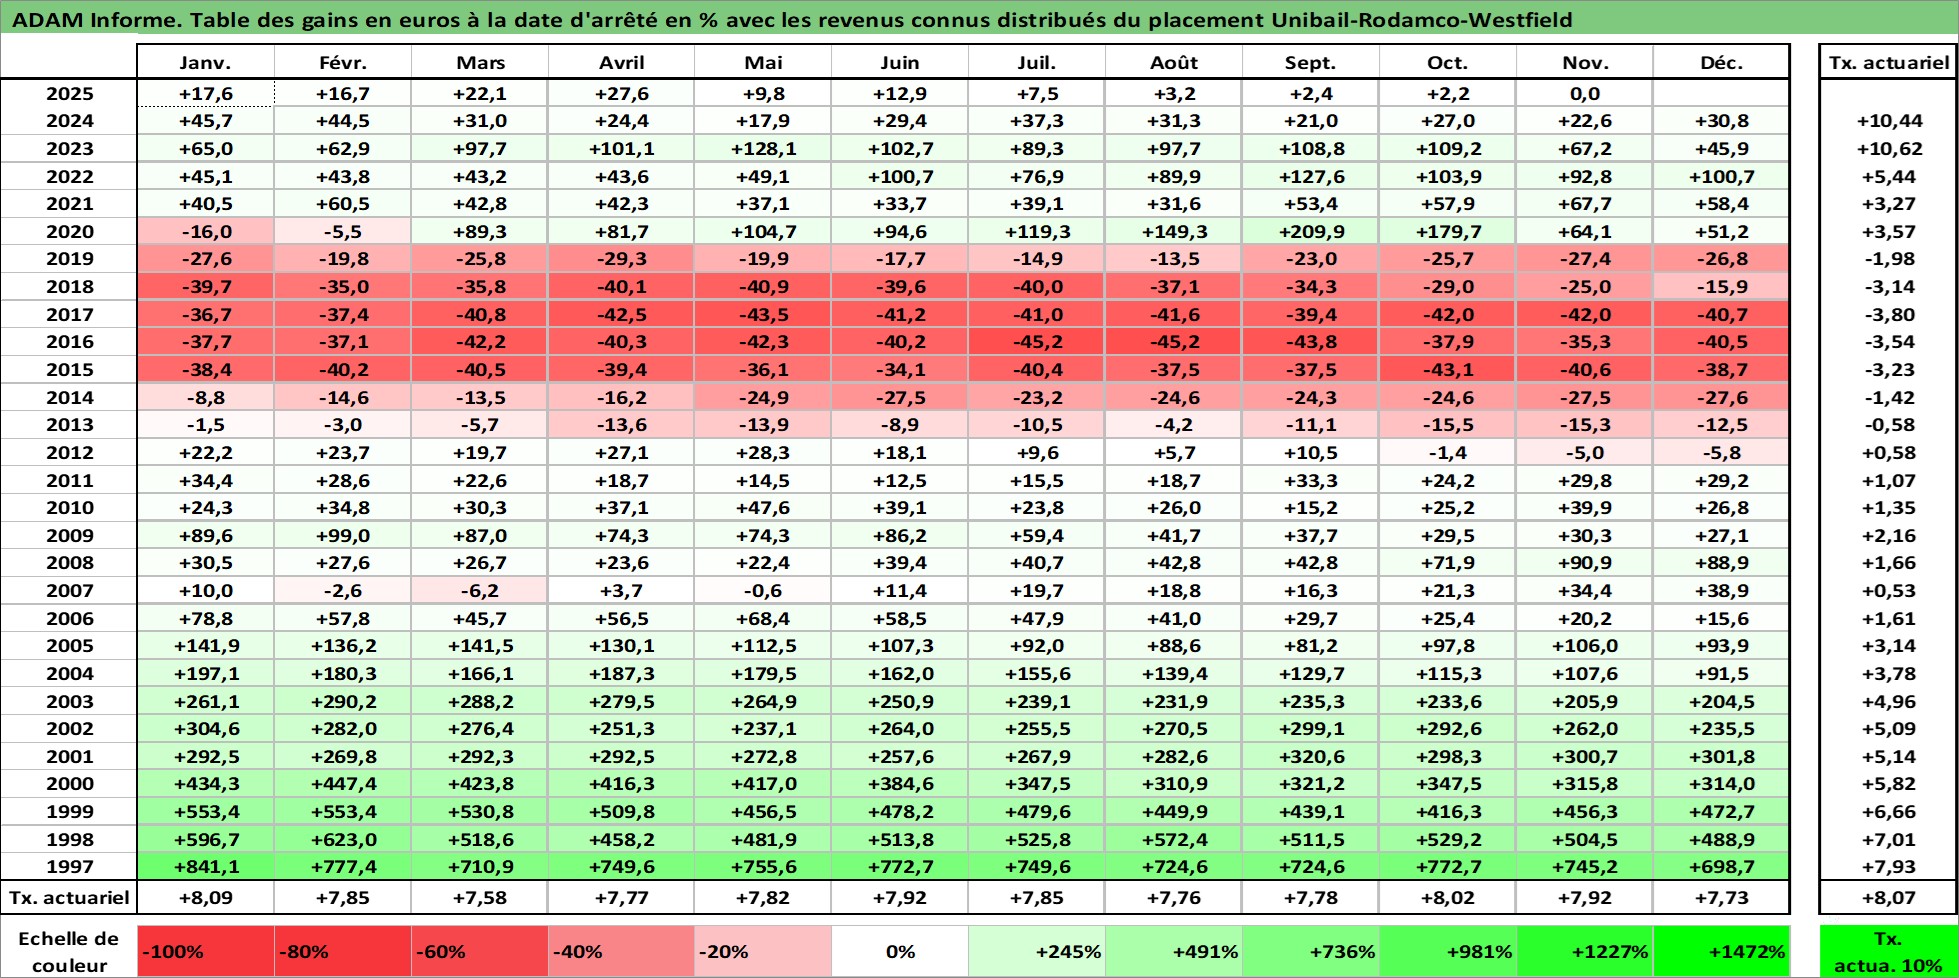The height and width of the screenshot is (978, 1959).
Task: Click the '+10,62' actuarial rate for 2023
Action: (1888, 148)
